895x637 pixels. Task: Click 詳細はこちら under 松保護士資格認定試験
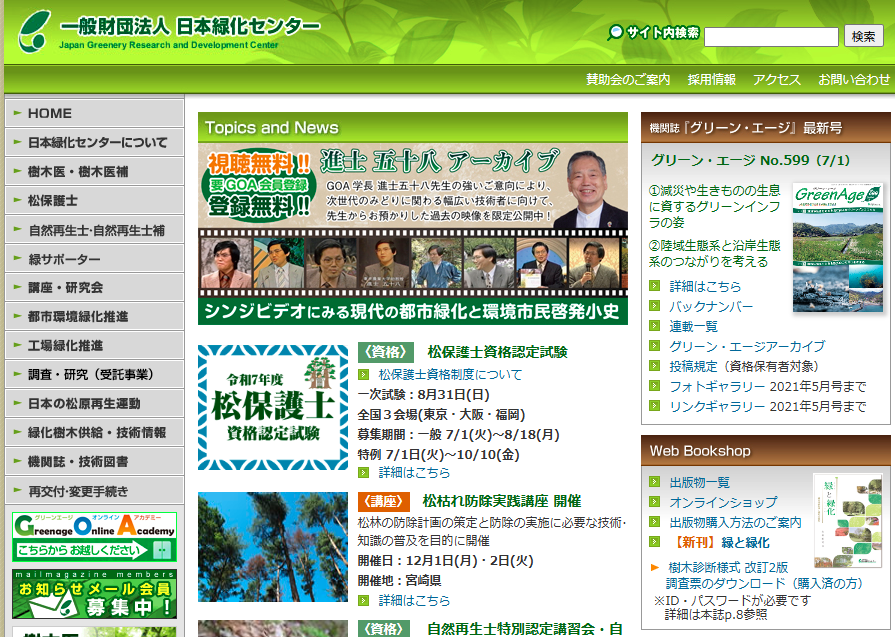point(414,473)
